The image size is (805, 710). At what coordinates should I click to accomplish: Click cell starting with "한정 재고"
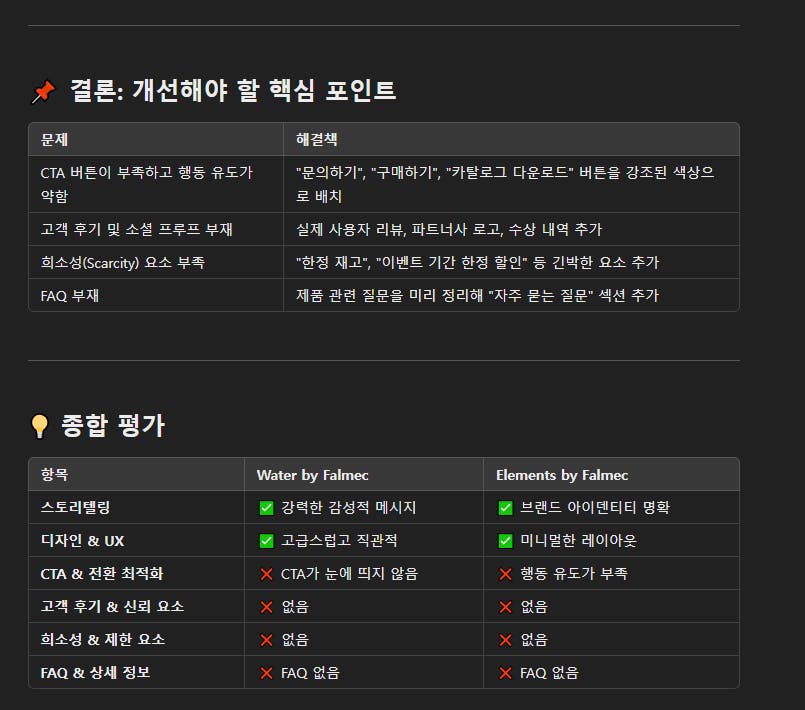(511, 262)
